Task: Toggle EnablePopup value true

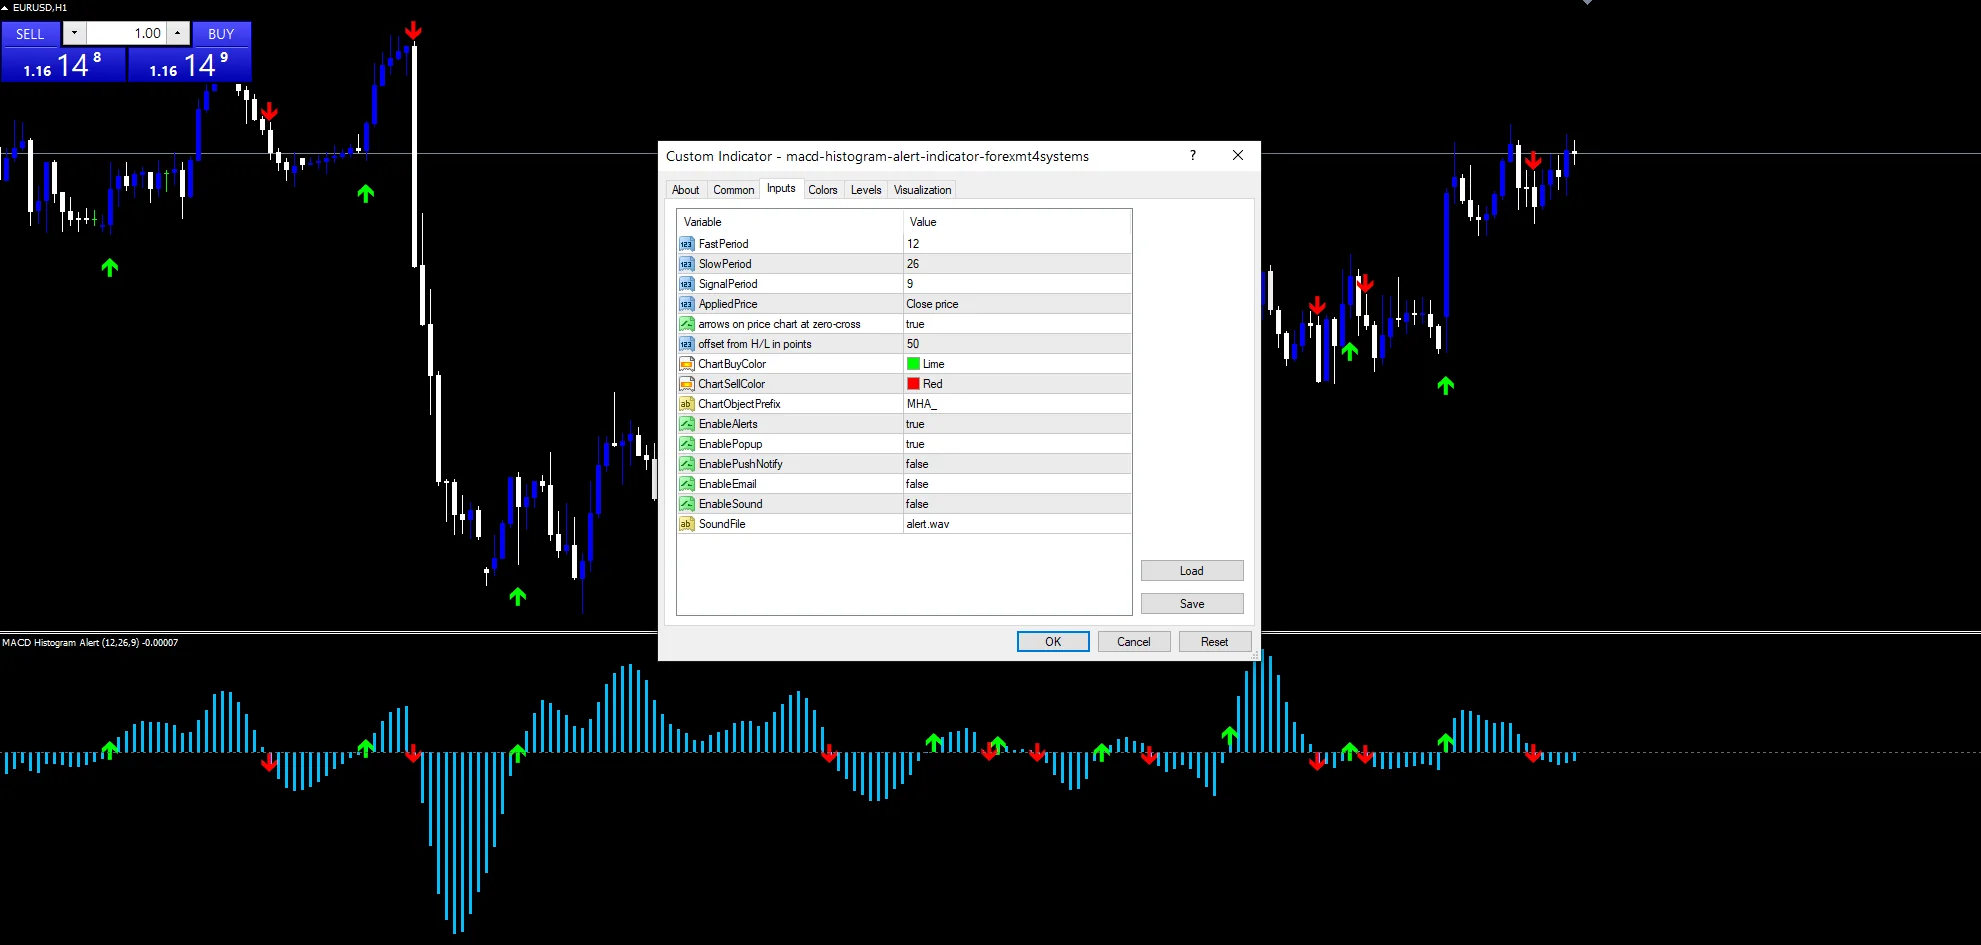Action: (1017, 444)
